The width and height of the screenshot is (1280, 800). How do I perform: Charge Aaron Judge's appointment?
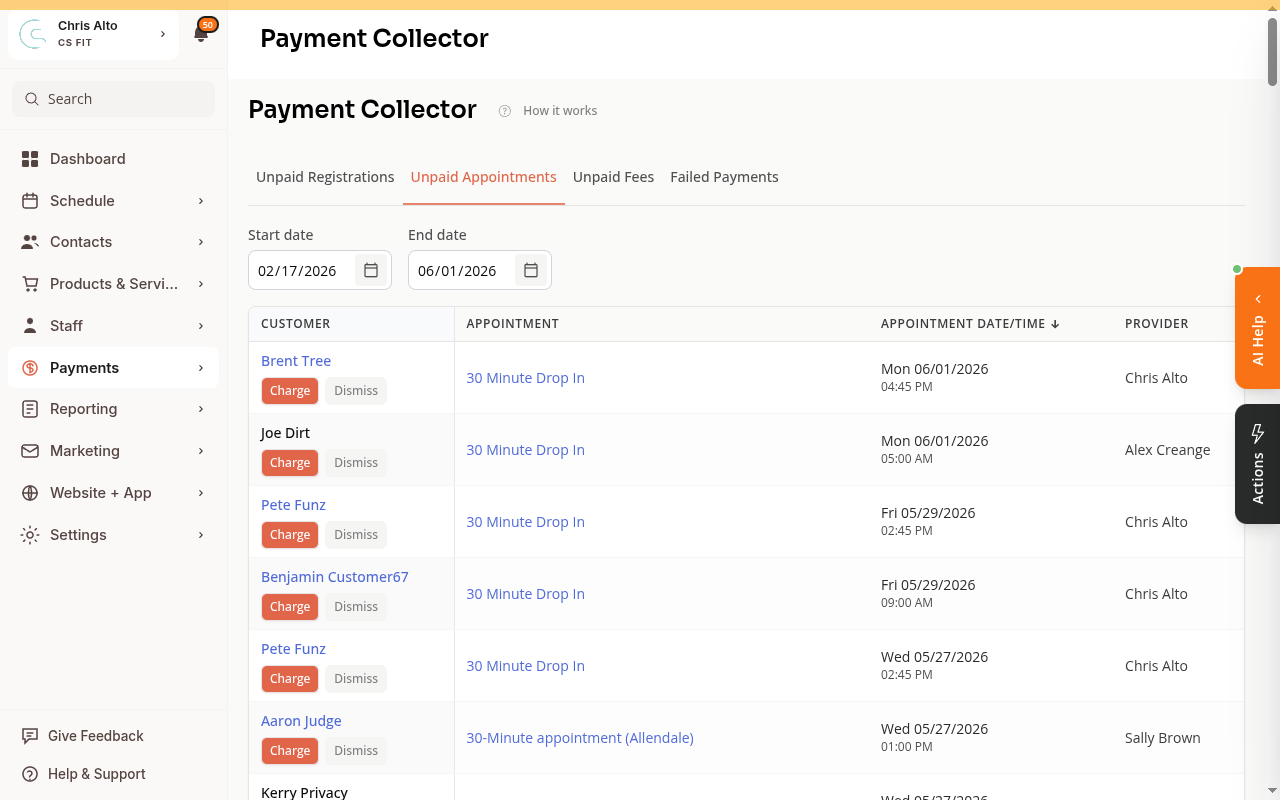(x=290, y=751)
